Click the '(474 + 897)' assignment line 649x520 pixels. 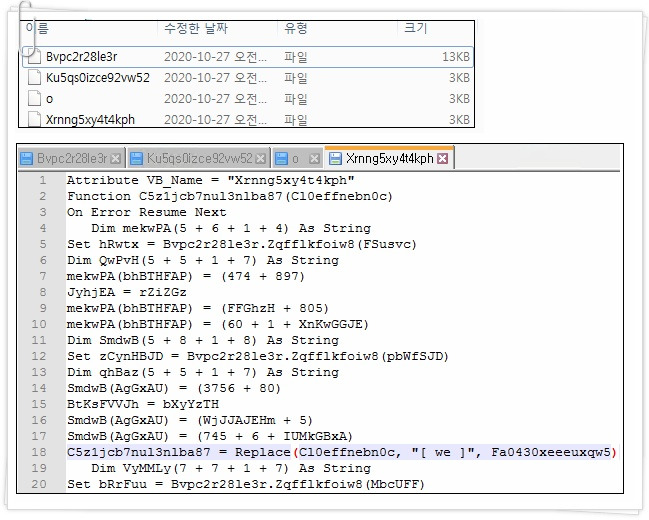click(186, 276)
